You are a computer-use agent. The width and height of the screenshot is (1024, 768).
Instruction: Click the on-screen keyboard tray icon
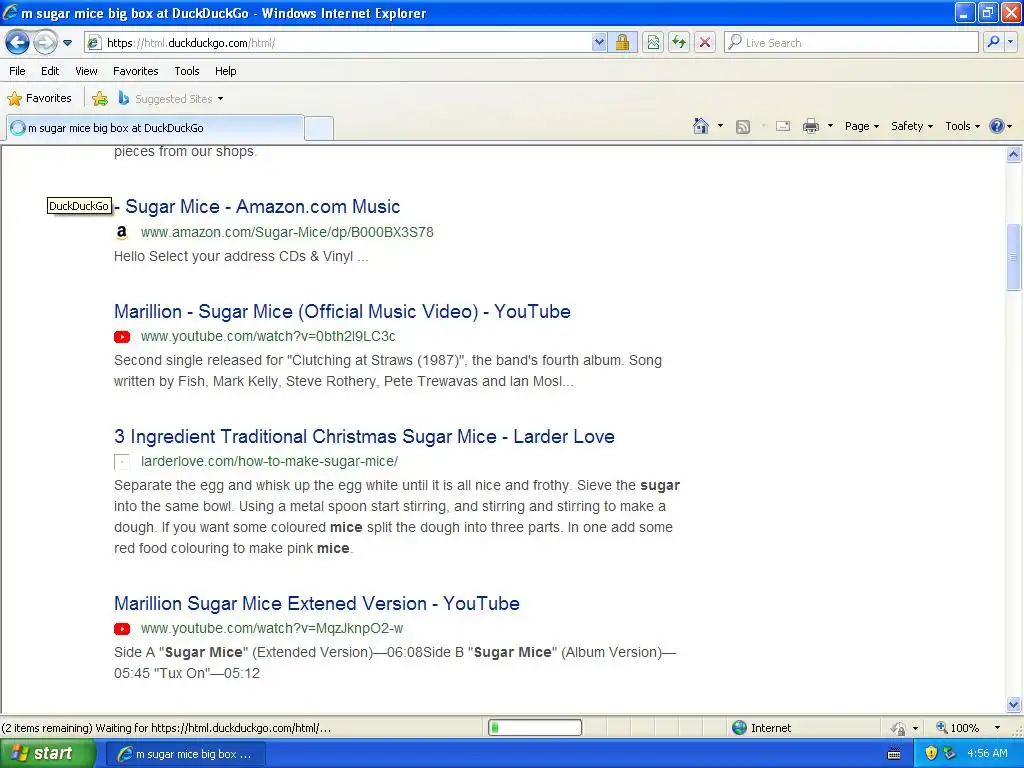[895, 755]
